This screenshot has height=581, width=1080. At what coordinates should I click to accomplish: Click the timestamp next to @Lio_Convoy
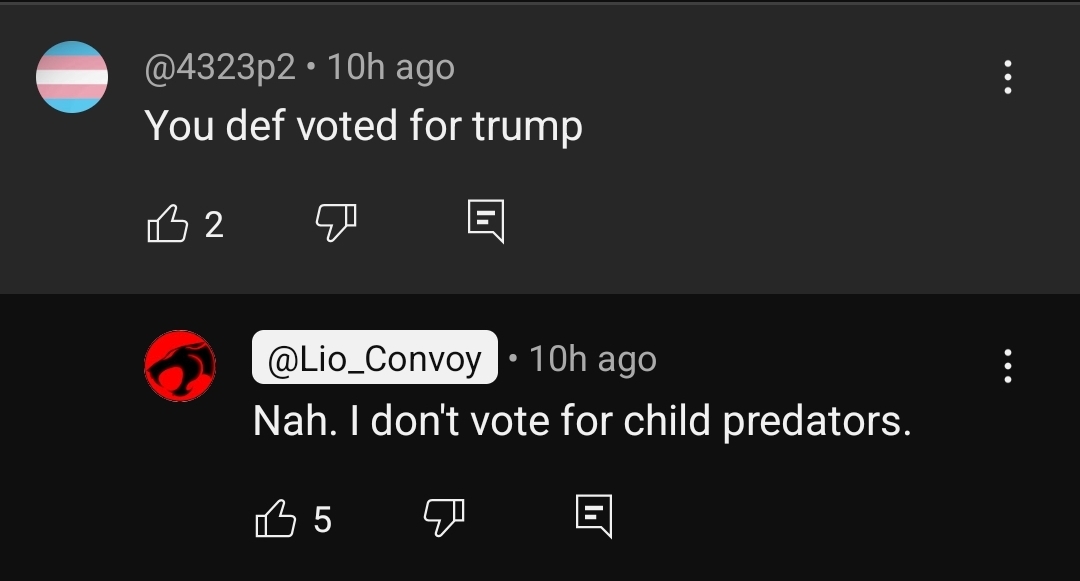tap(593, 359)
